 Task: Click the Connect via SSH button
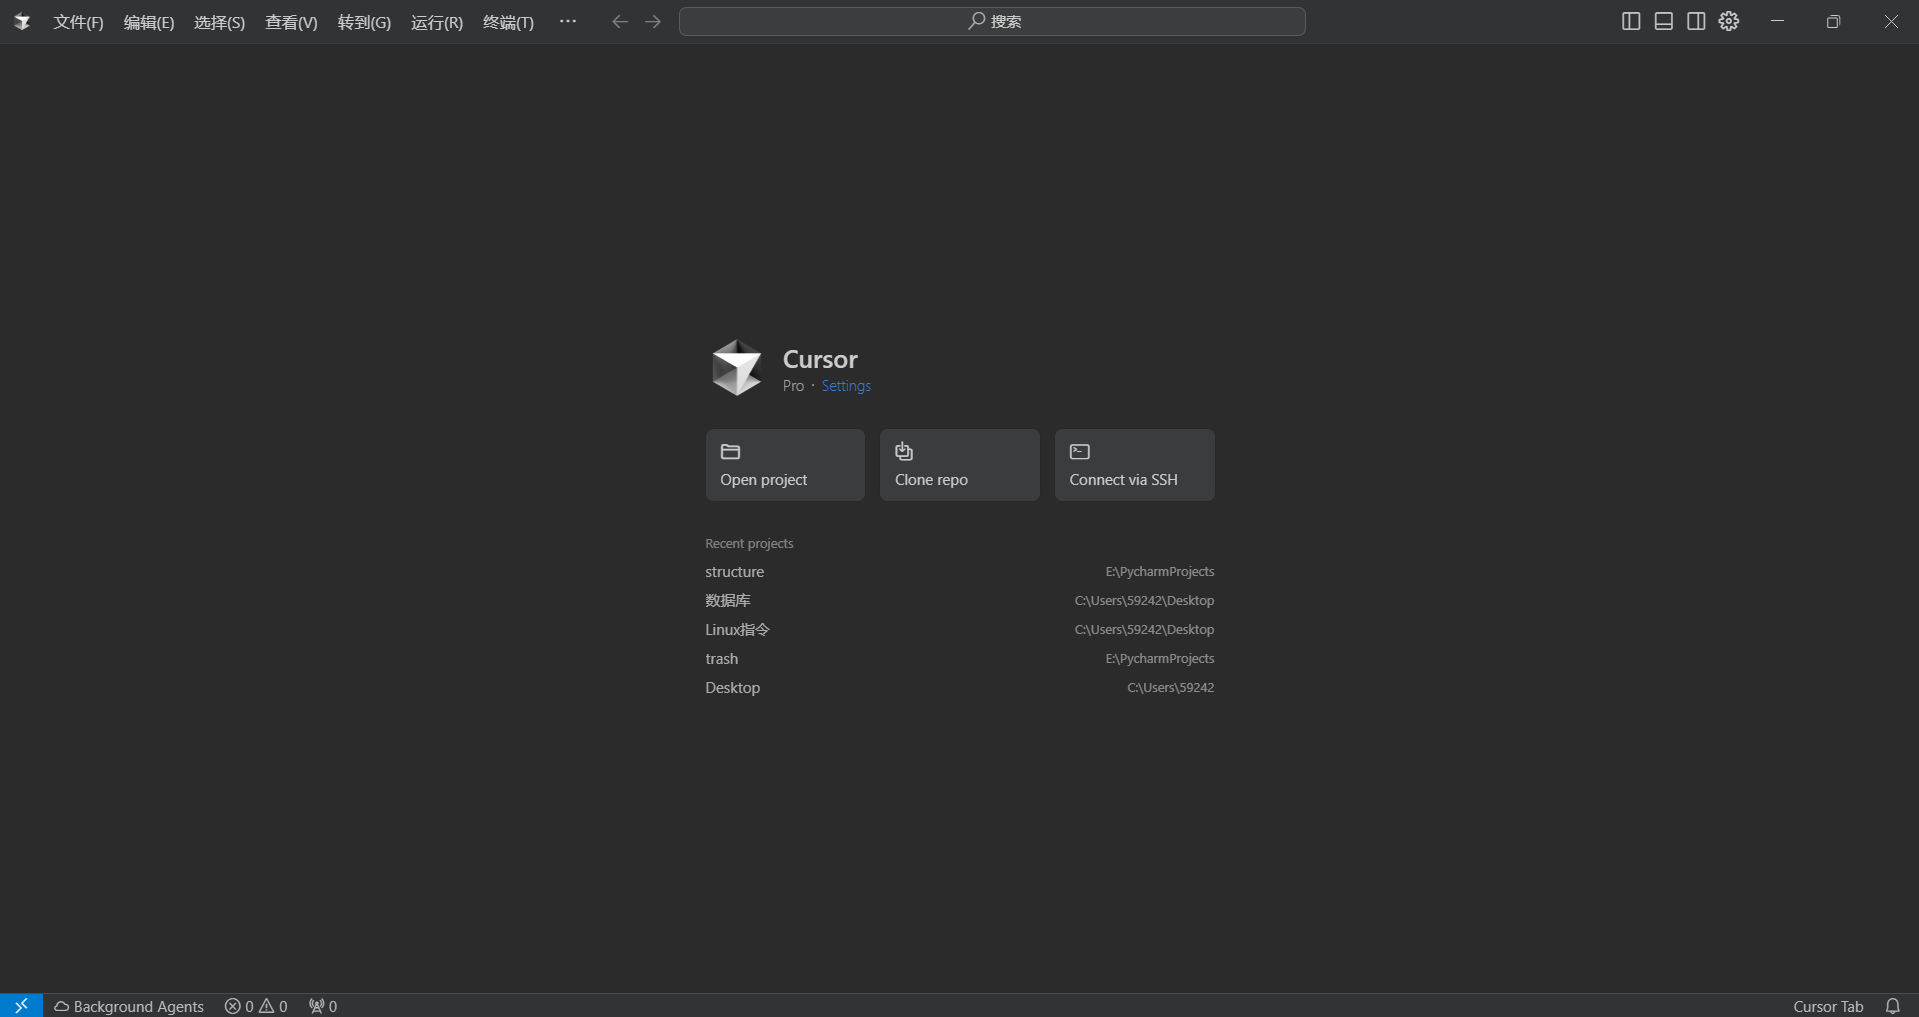tap(1135, 465)
